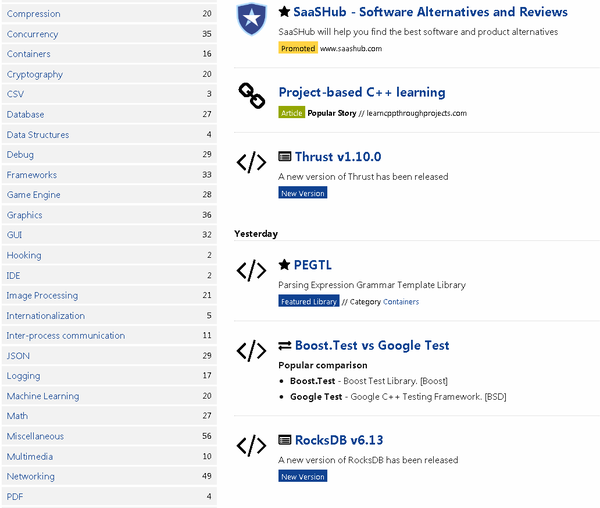Select the Networking category
This screenshot has height=508, width=600.
click(x=109, y=476)
